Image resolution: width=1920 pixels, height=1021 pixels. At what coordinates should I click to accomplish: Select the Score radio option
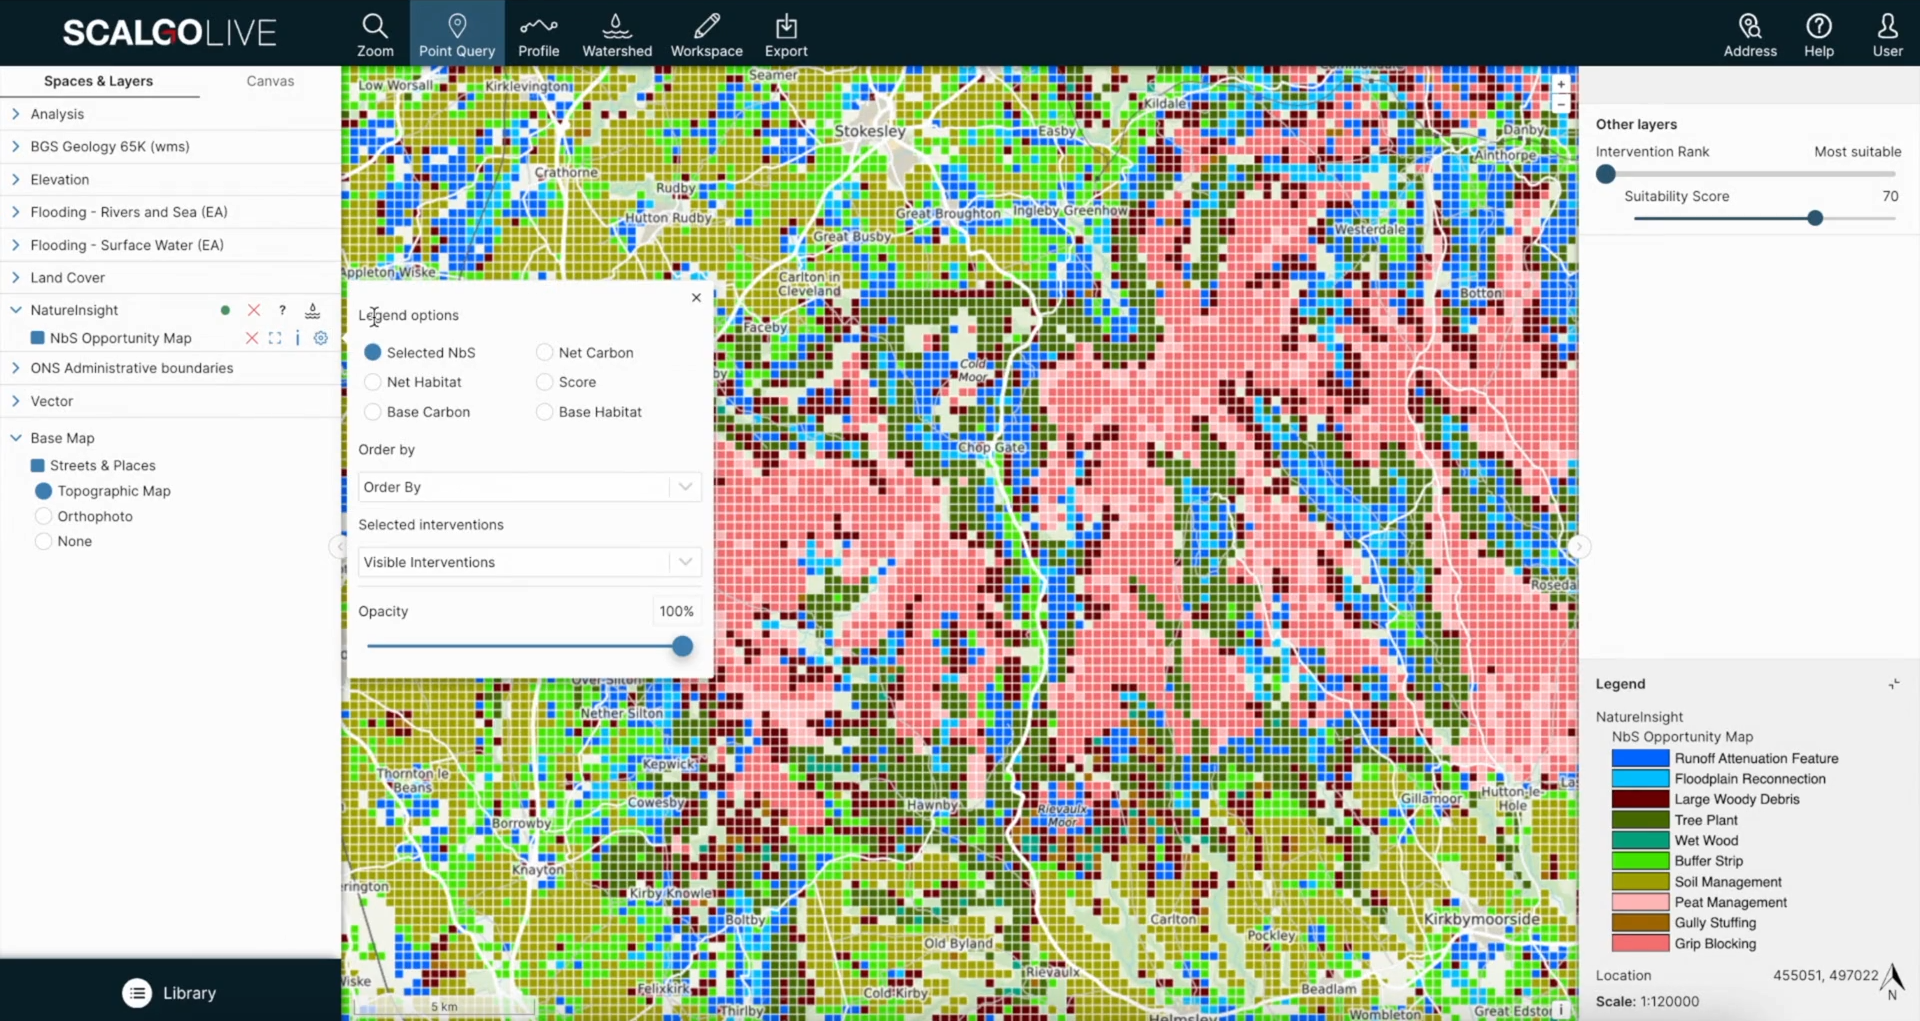click(545, 382)
